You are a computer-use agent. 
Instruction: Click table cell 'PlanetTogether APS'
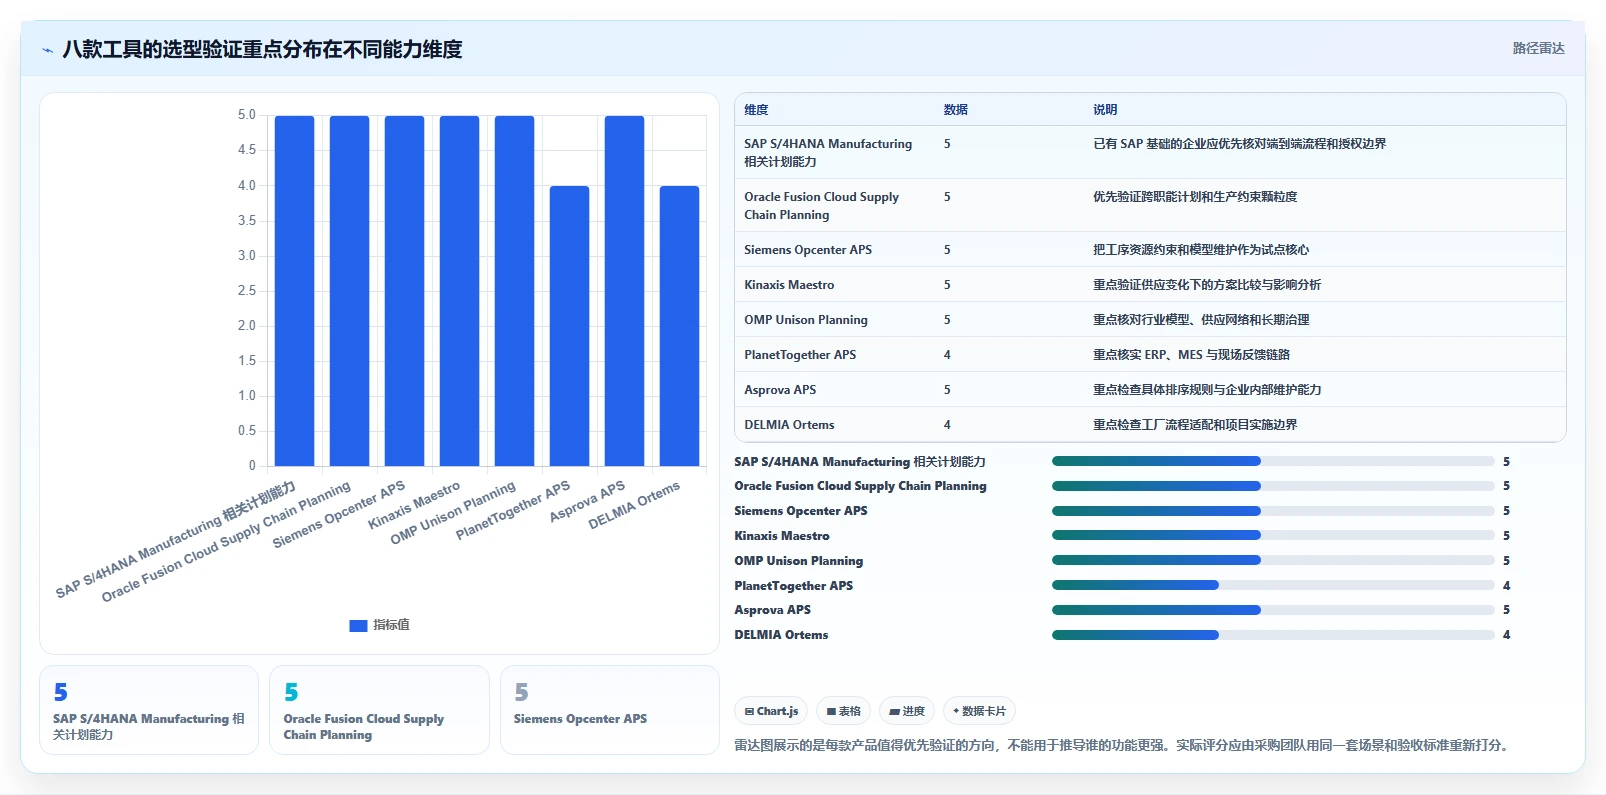(800, 355)
